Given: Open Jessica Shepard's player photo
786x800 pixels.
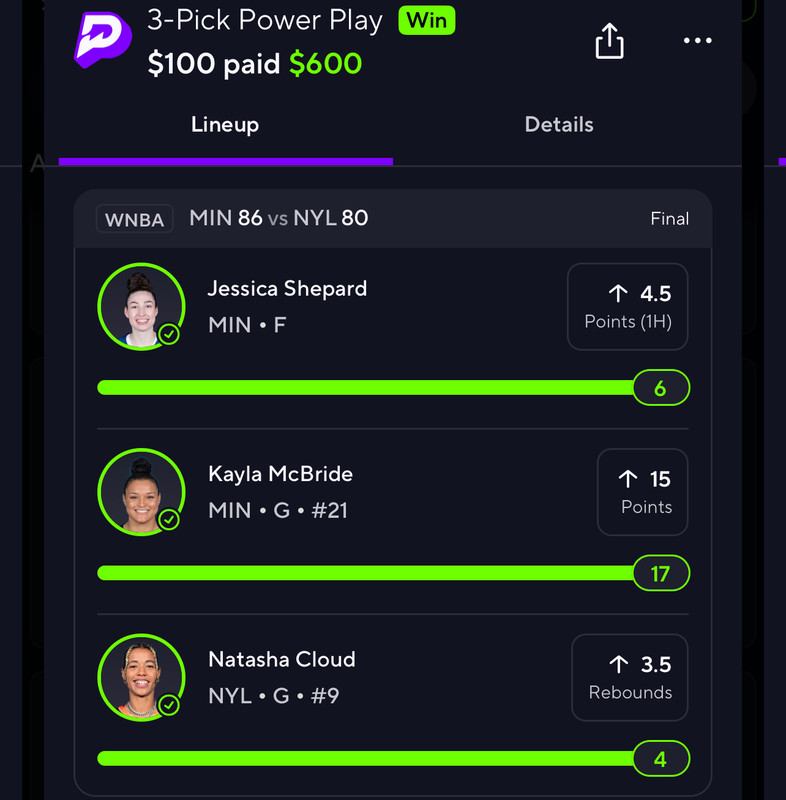Looking at the screenshot, I should [x=141, y=307].
